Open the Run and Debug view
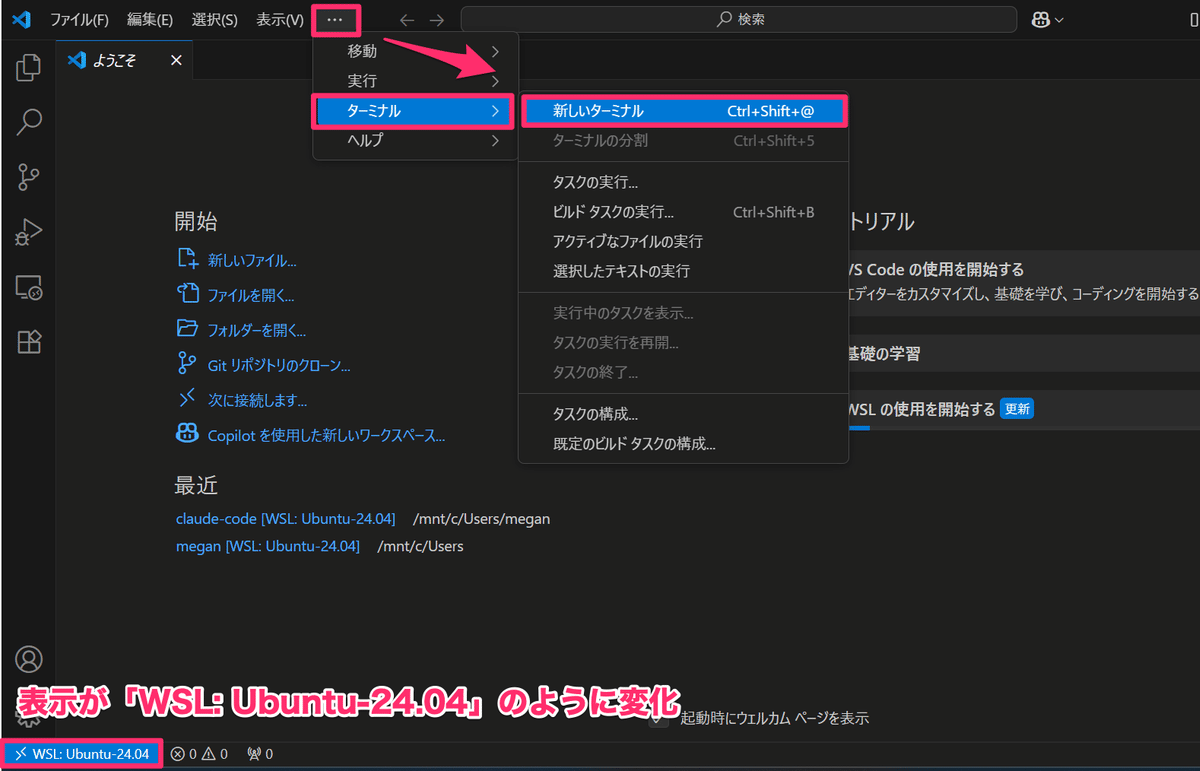This screenshot has height=771, width=1200. [28, 231]
